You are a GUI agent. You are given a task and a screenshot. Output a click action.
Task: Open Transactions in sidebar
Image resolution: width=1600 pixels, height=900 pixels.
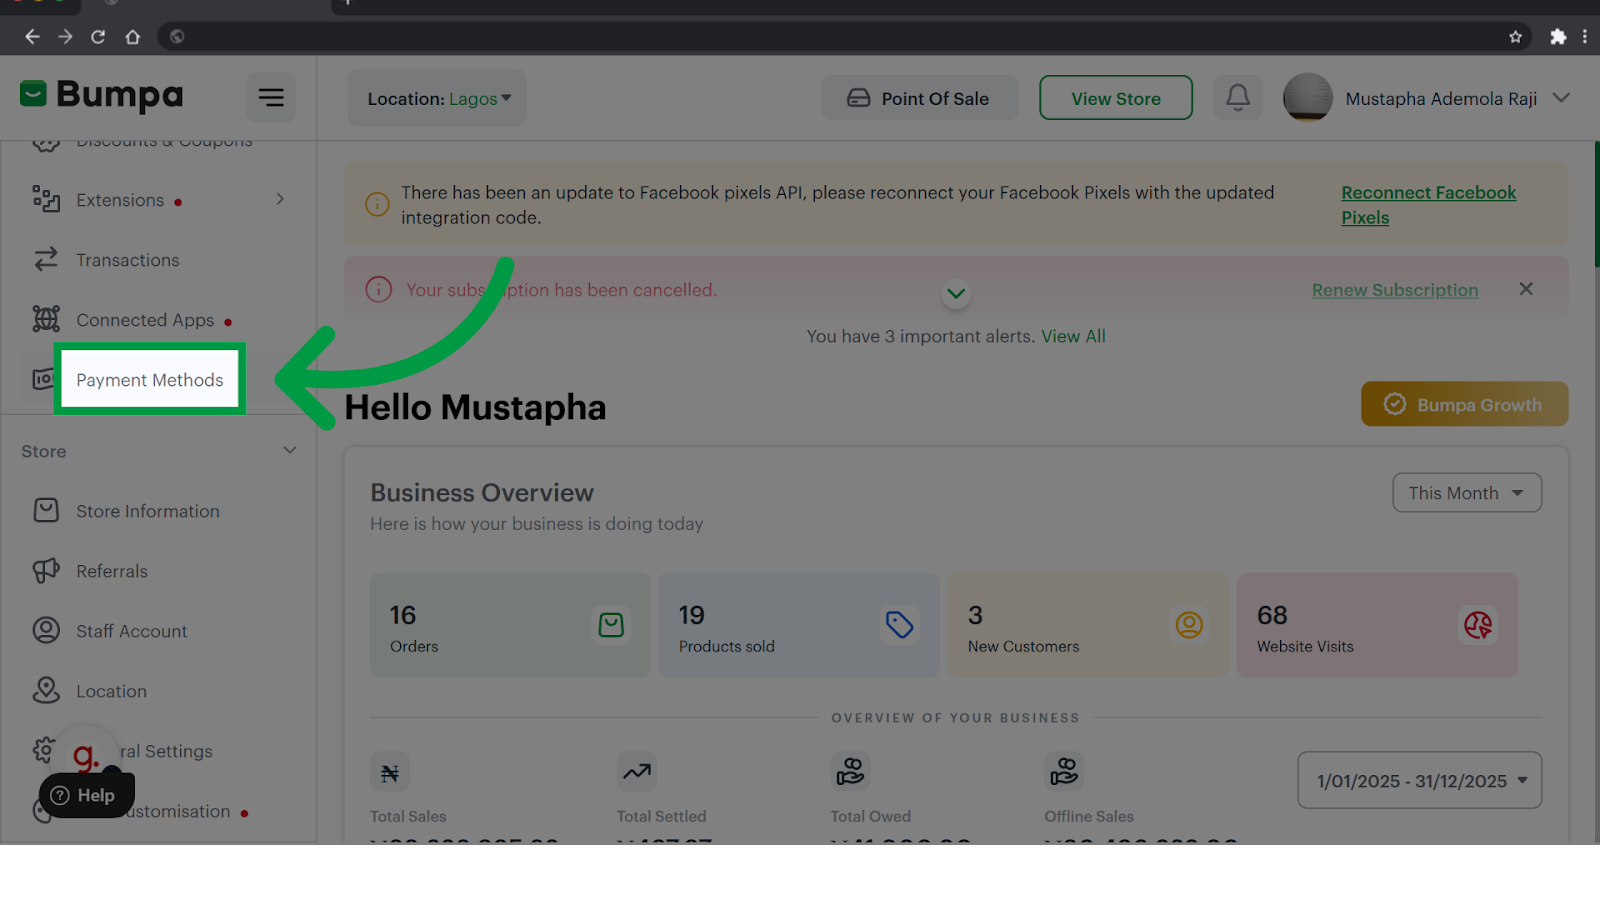pyautogui.click(x=128, y=260)
